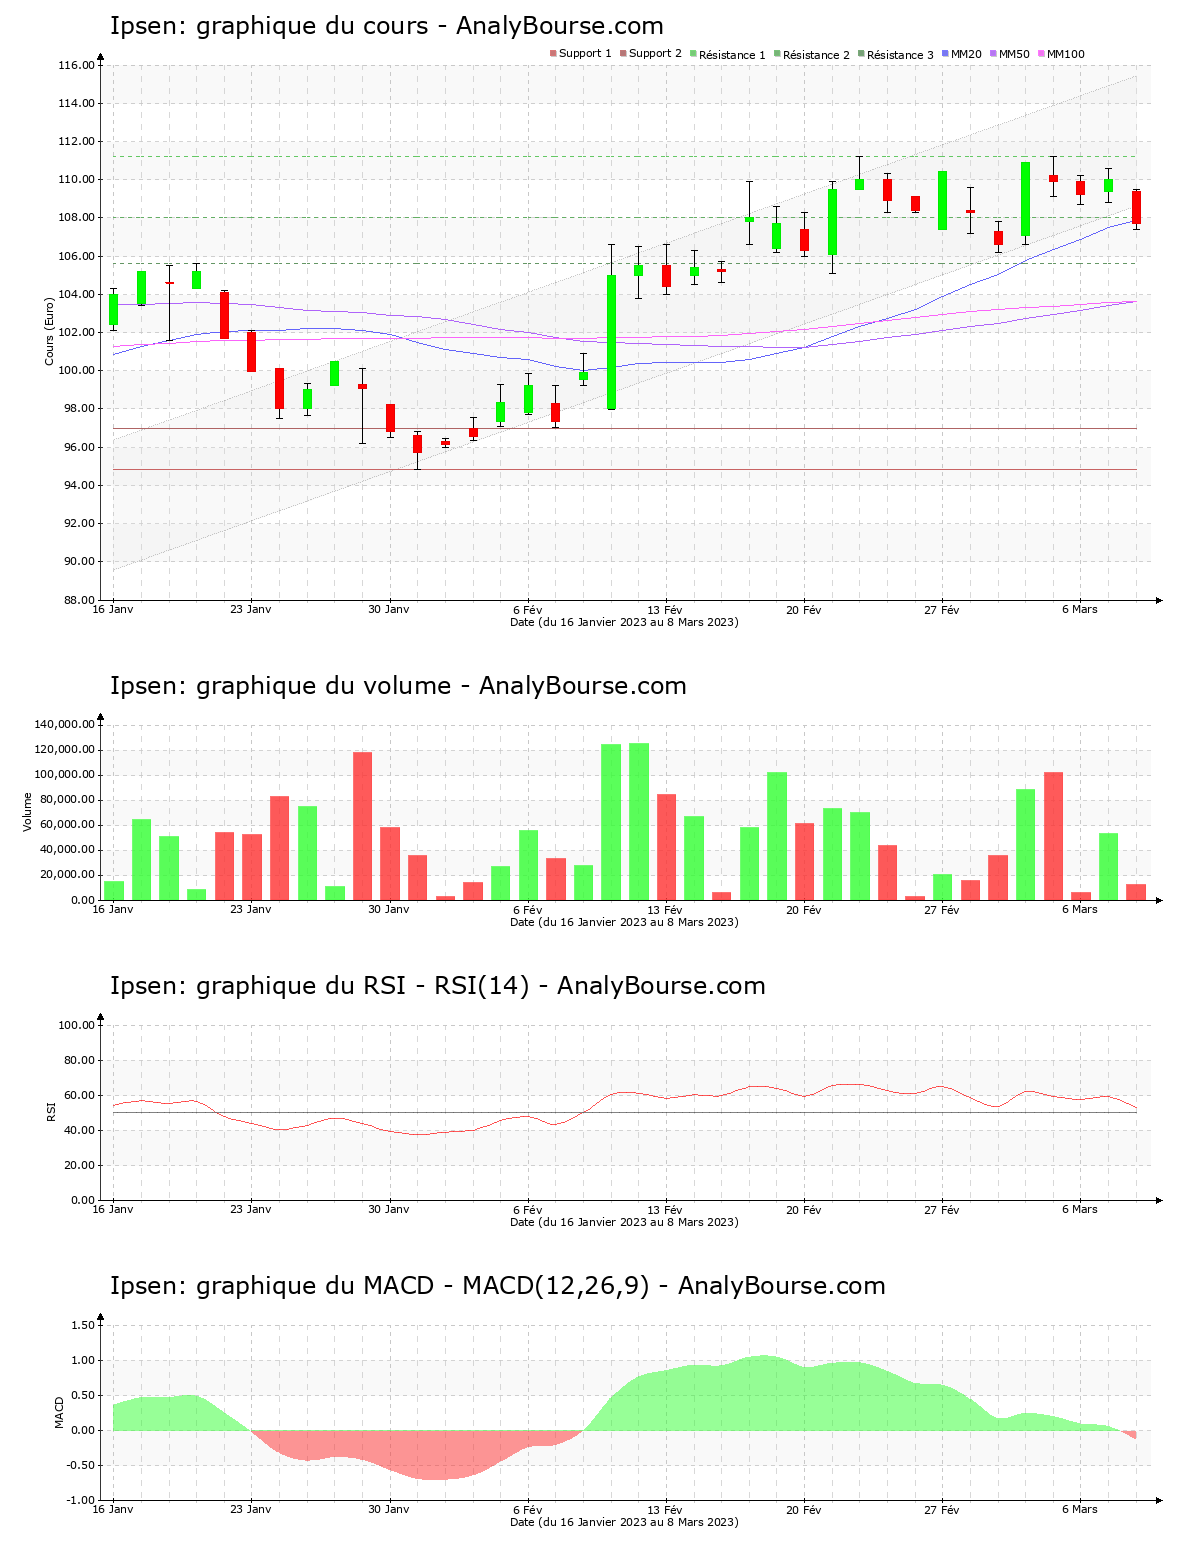Click the 116.00 tick on the price axis

point(76,66)
